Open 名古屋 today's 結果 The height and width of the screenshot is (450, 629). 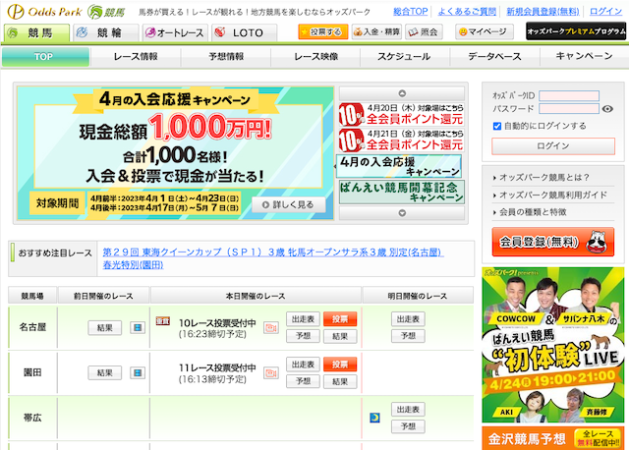pos(340,336)
